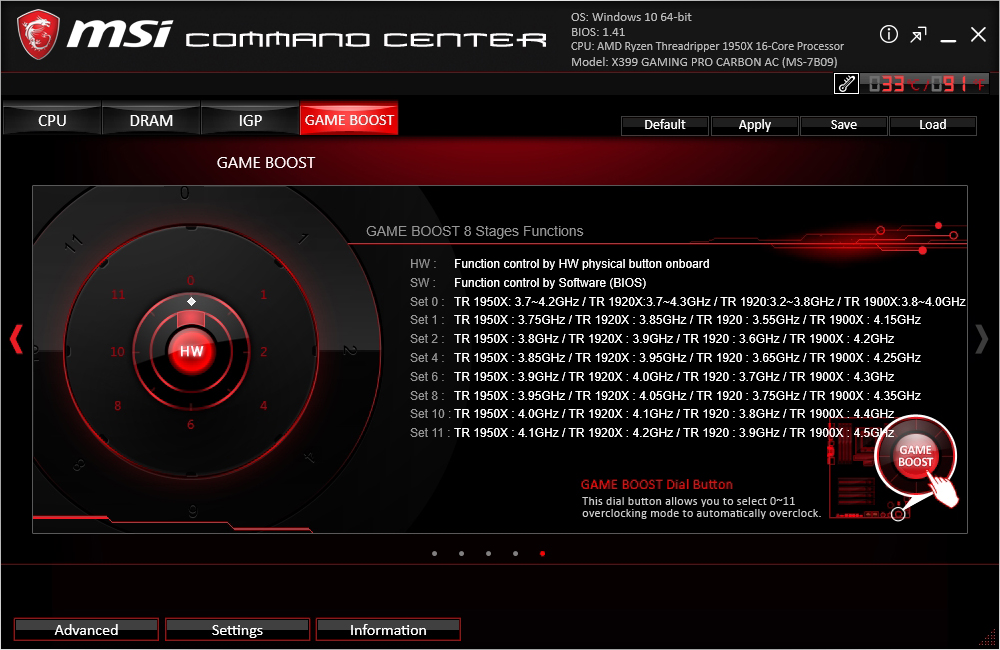This screenshot has height=650, width=1000.
Task: Set dial to stage 8
Action: 117,406
